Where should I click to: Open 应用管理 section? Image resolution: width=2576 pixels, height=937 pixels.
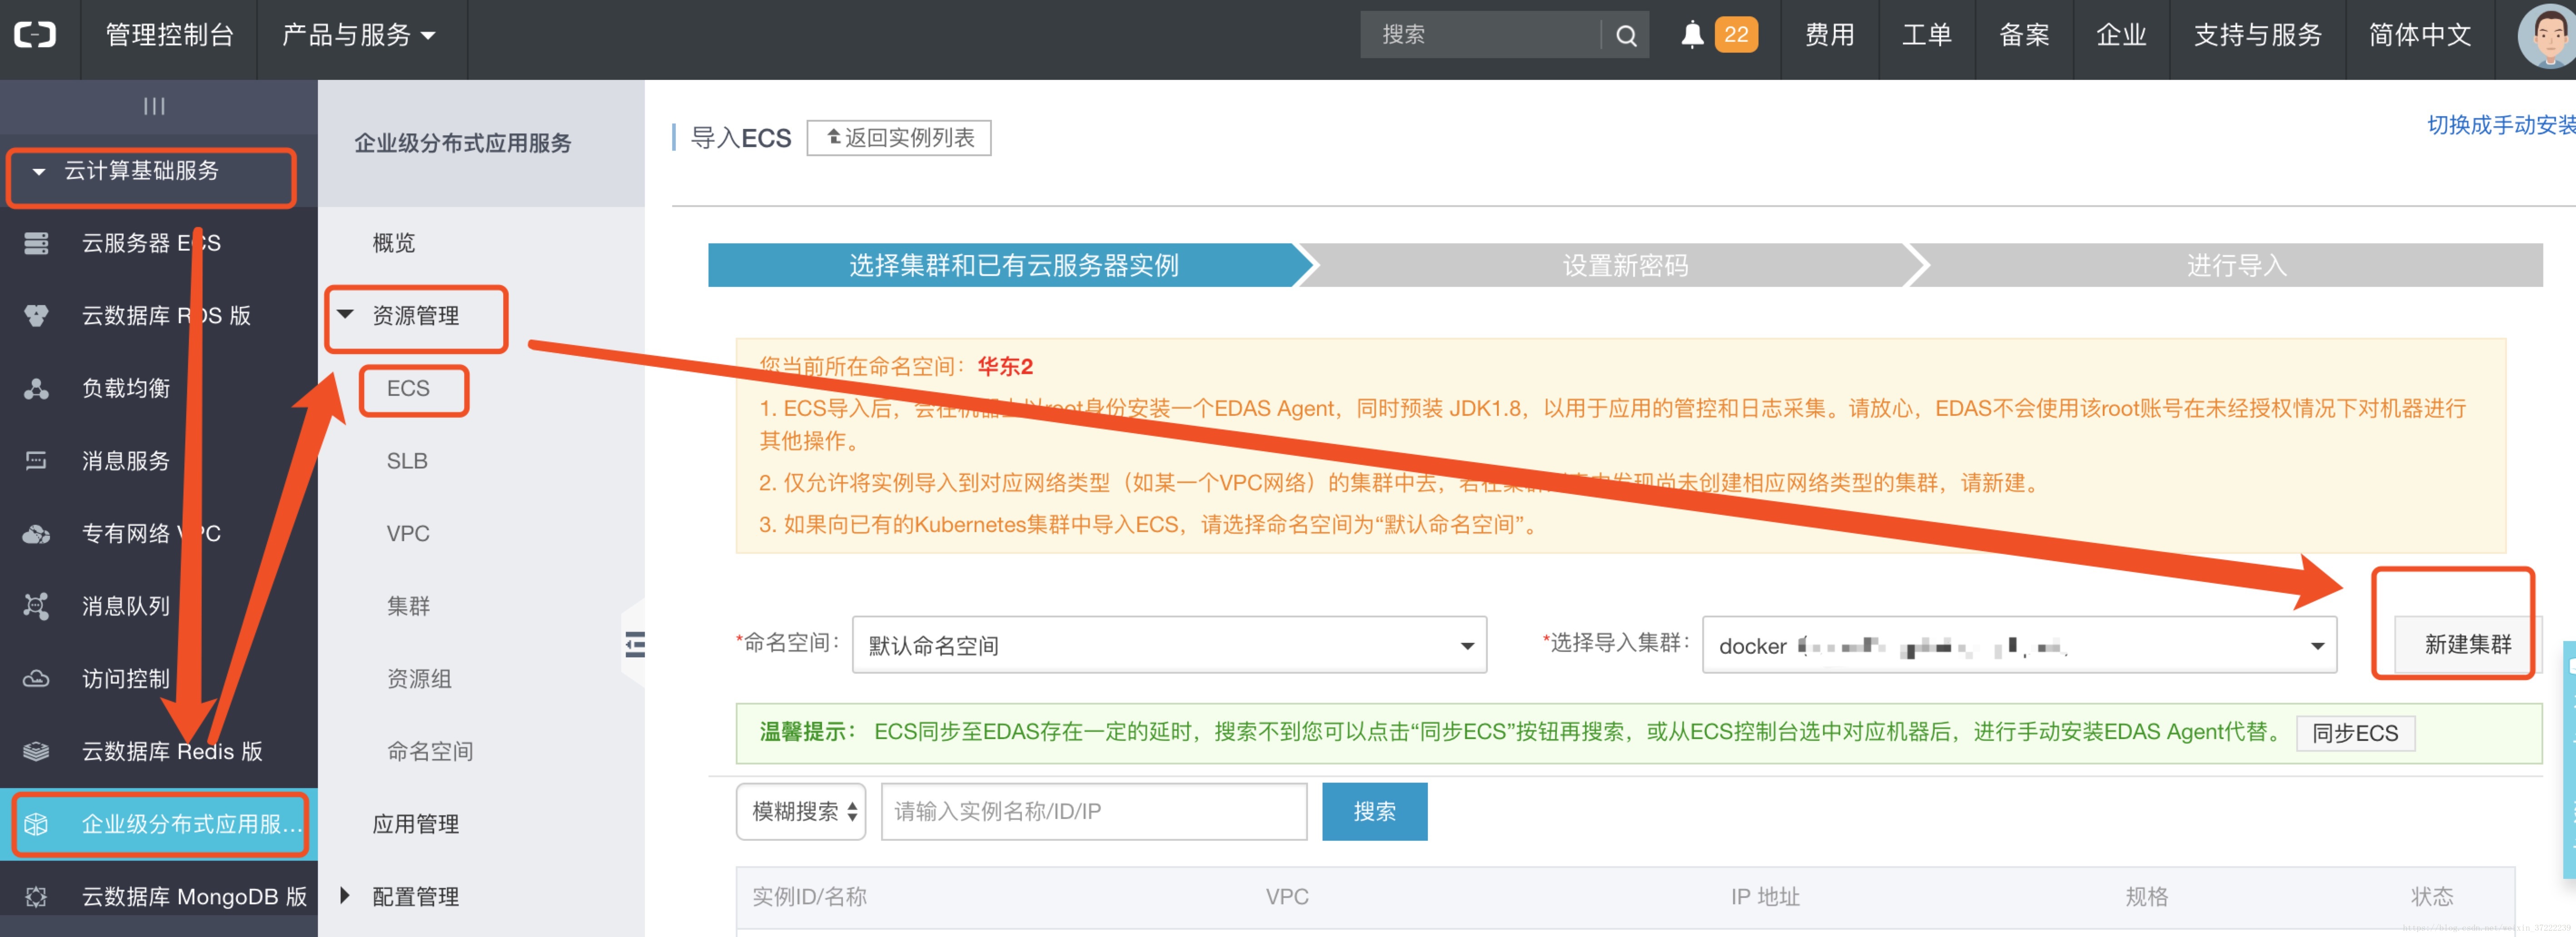click(x=416, y=824)
